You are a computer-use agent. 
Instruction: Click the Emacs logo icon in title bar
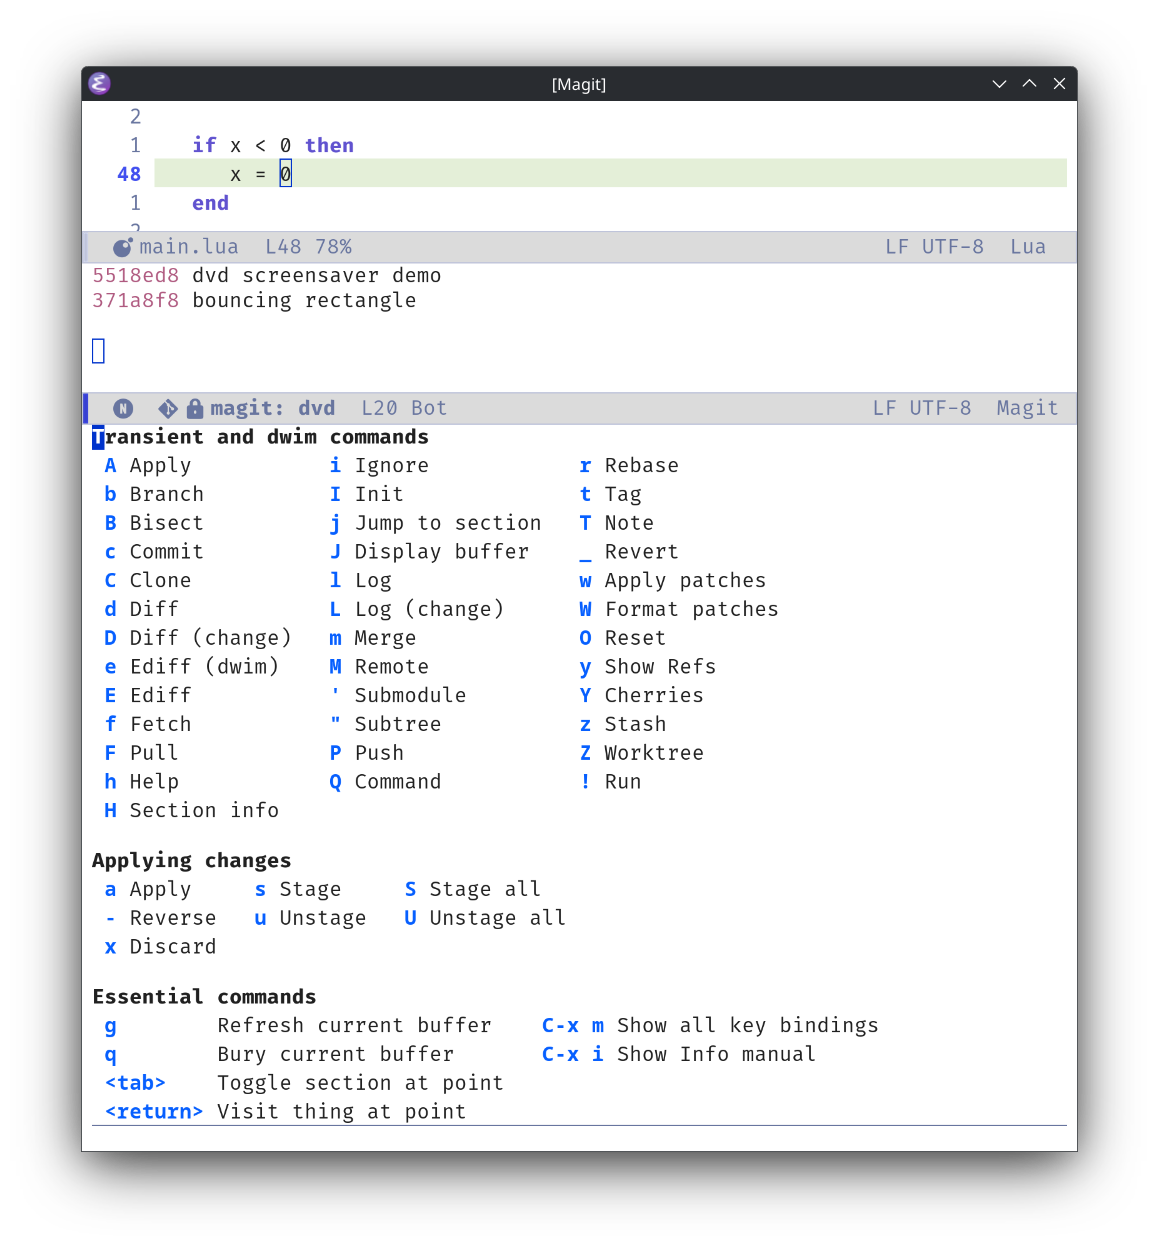tap(99, 84)
